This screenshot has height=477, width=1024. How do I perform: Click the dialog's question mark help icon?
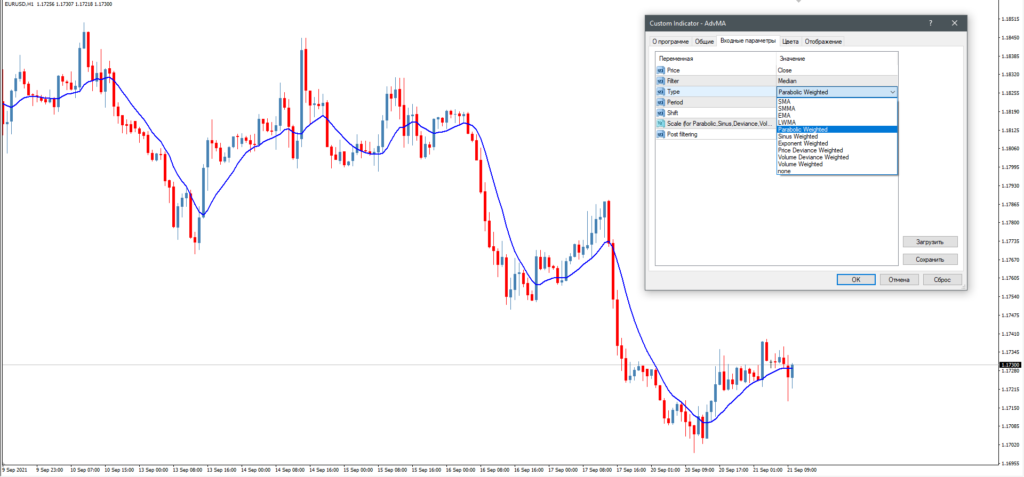tap(931, 21)
